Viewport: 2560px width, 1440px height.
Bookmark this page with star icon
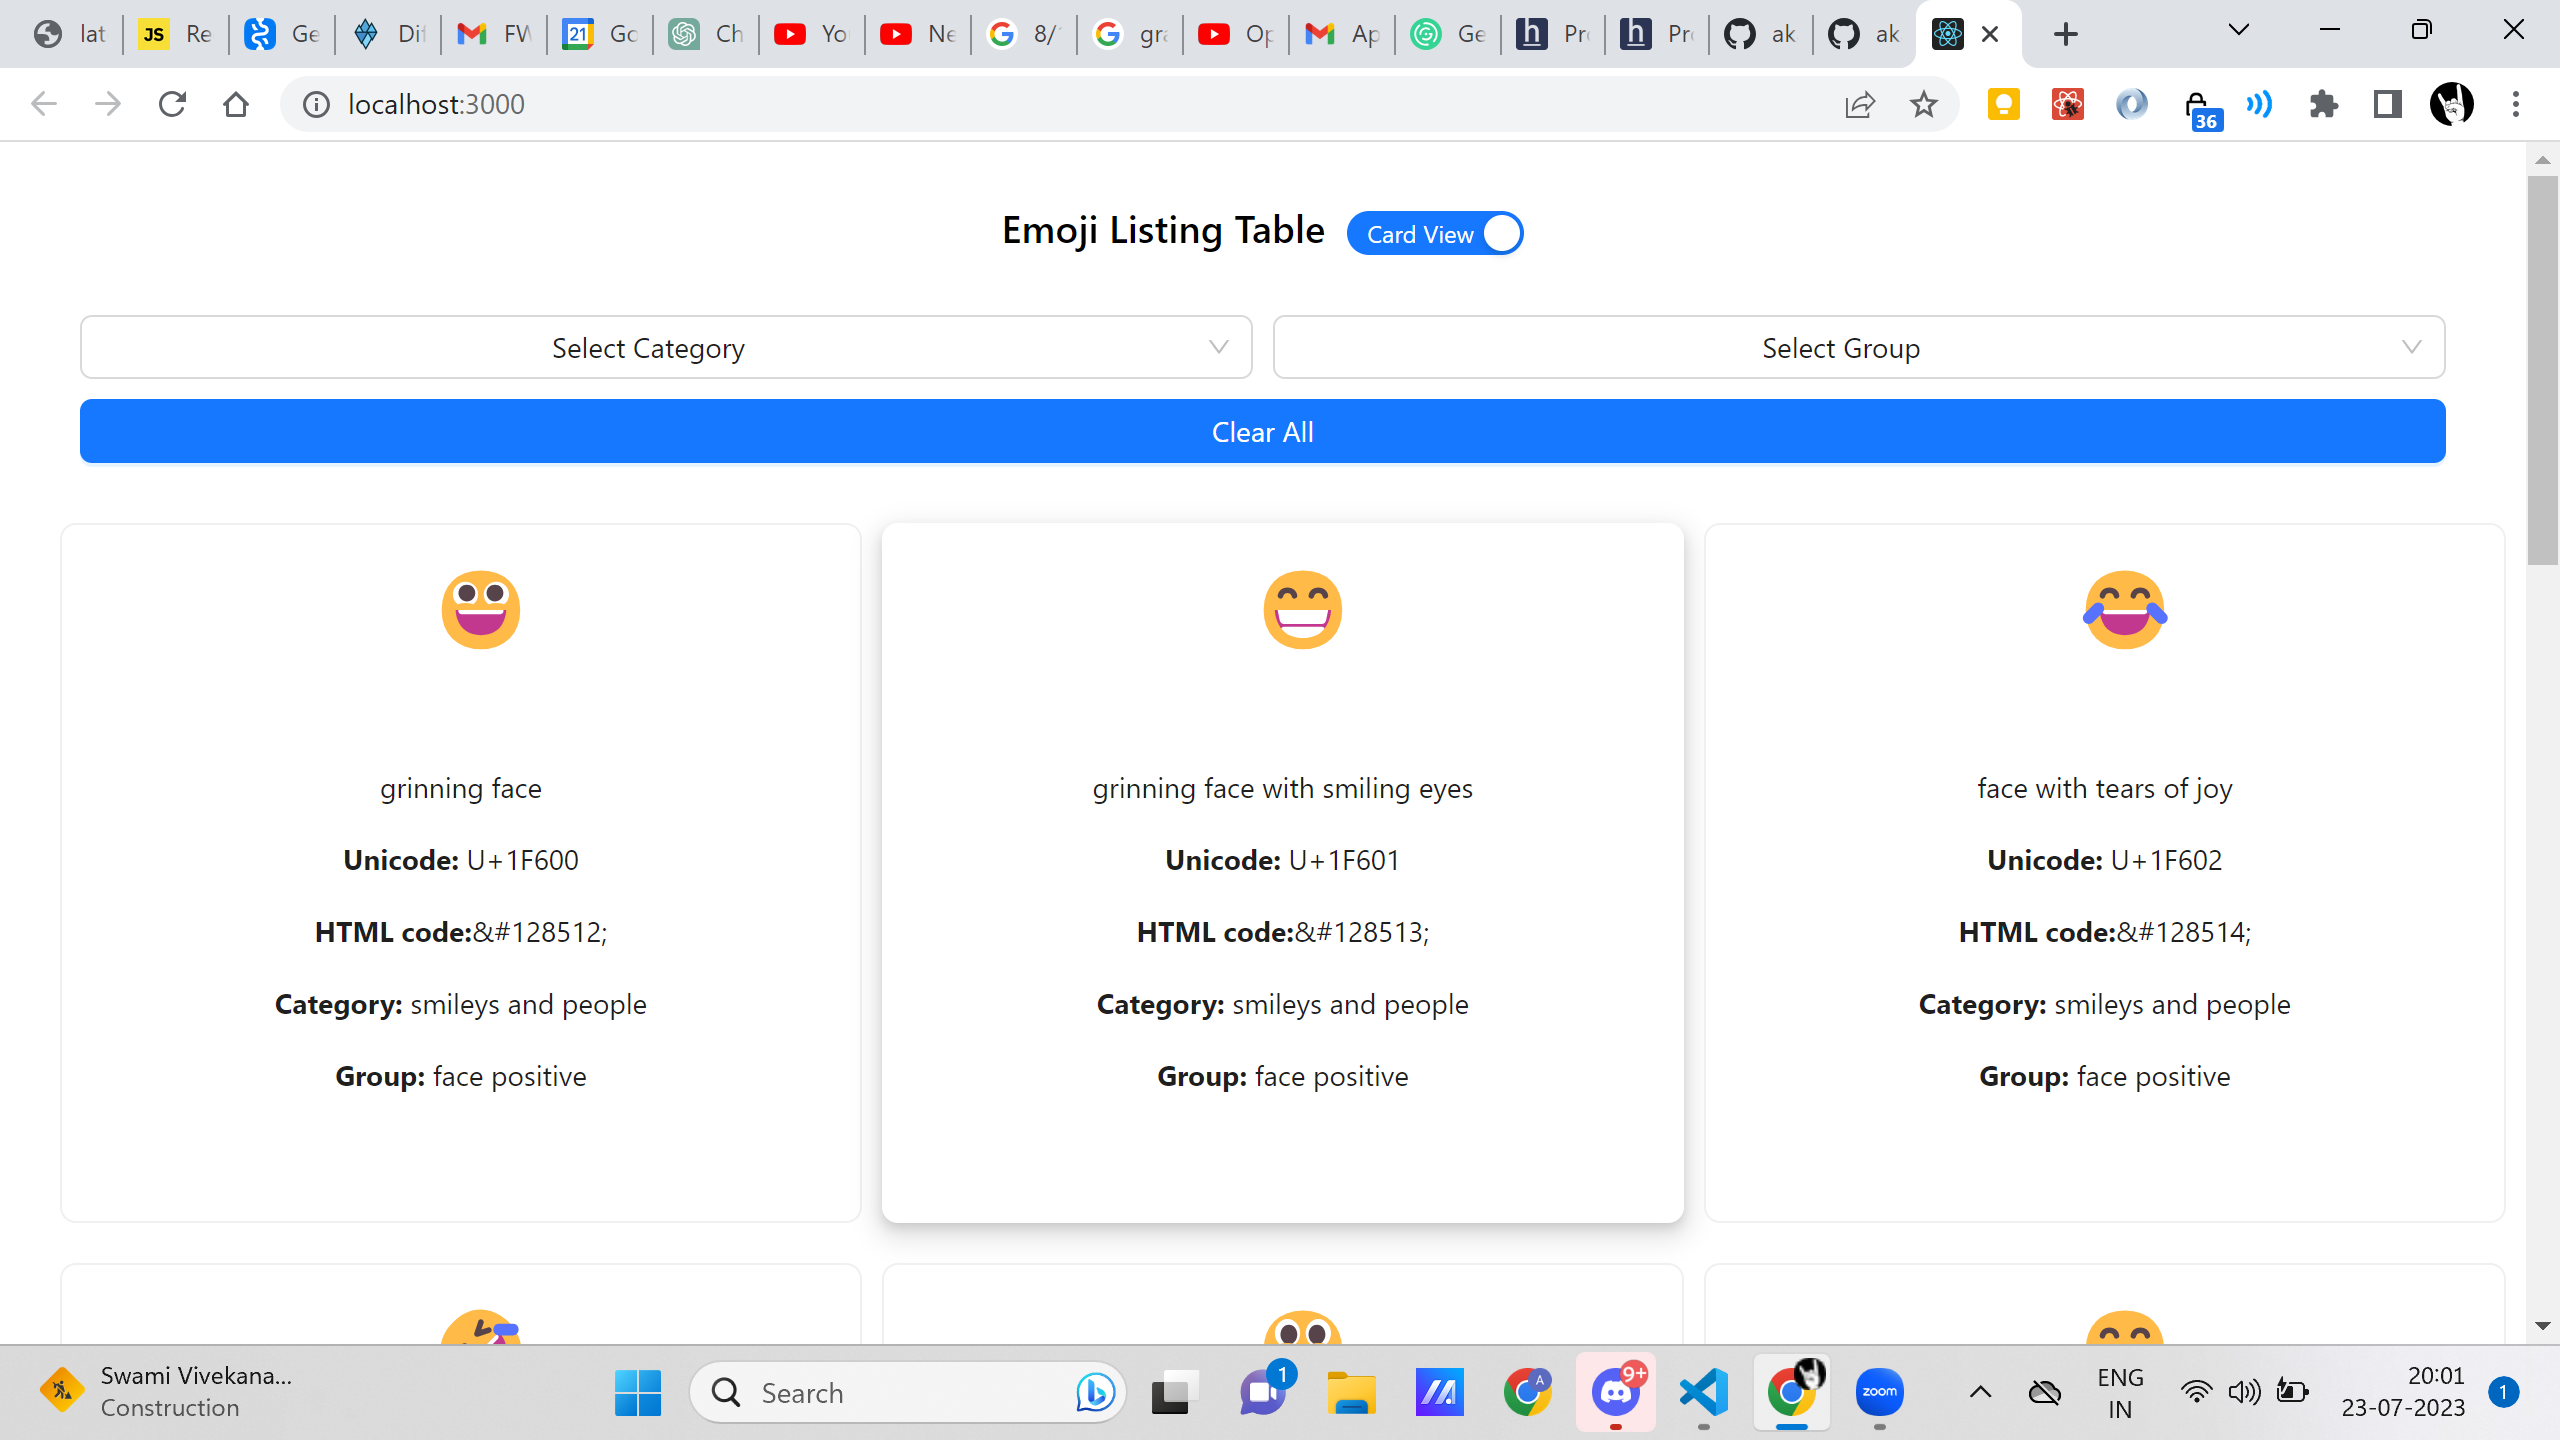pos(1923,104)
